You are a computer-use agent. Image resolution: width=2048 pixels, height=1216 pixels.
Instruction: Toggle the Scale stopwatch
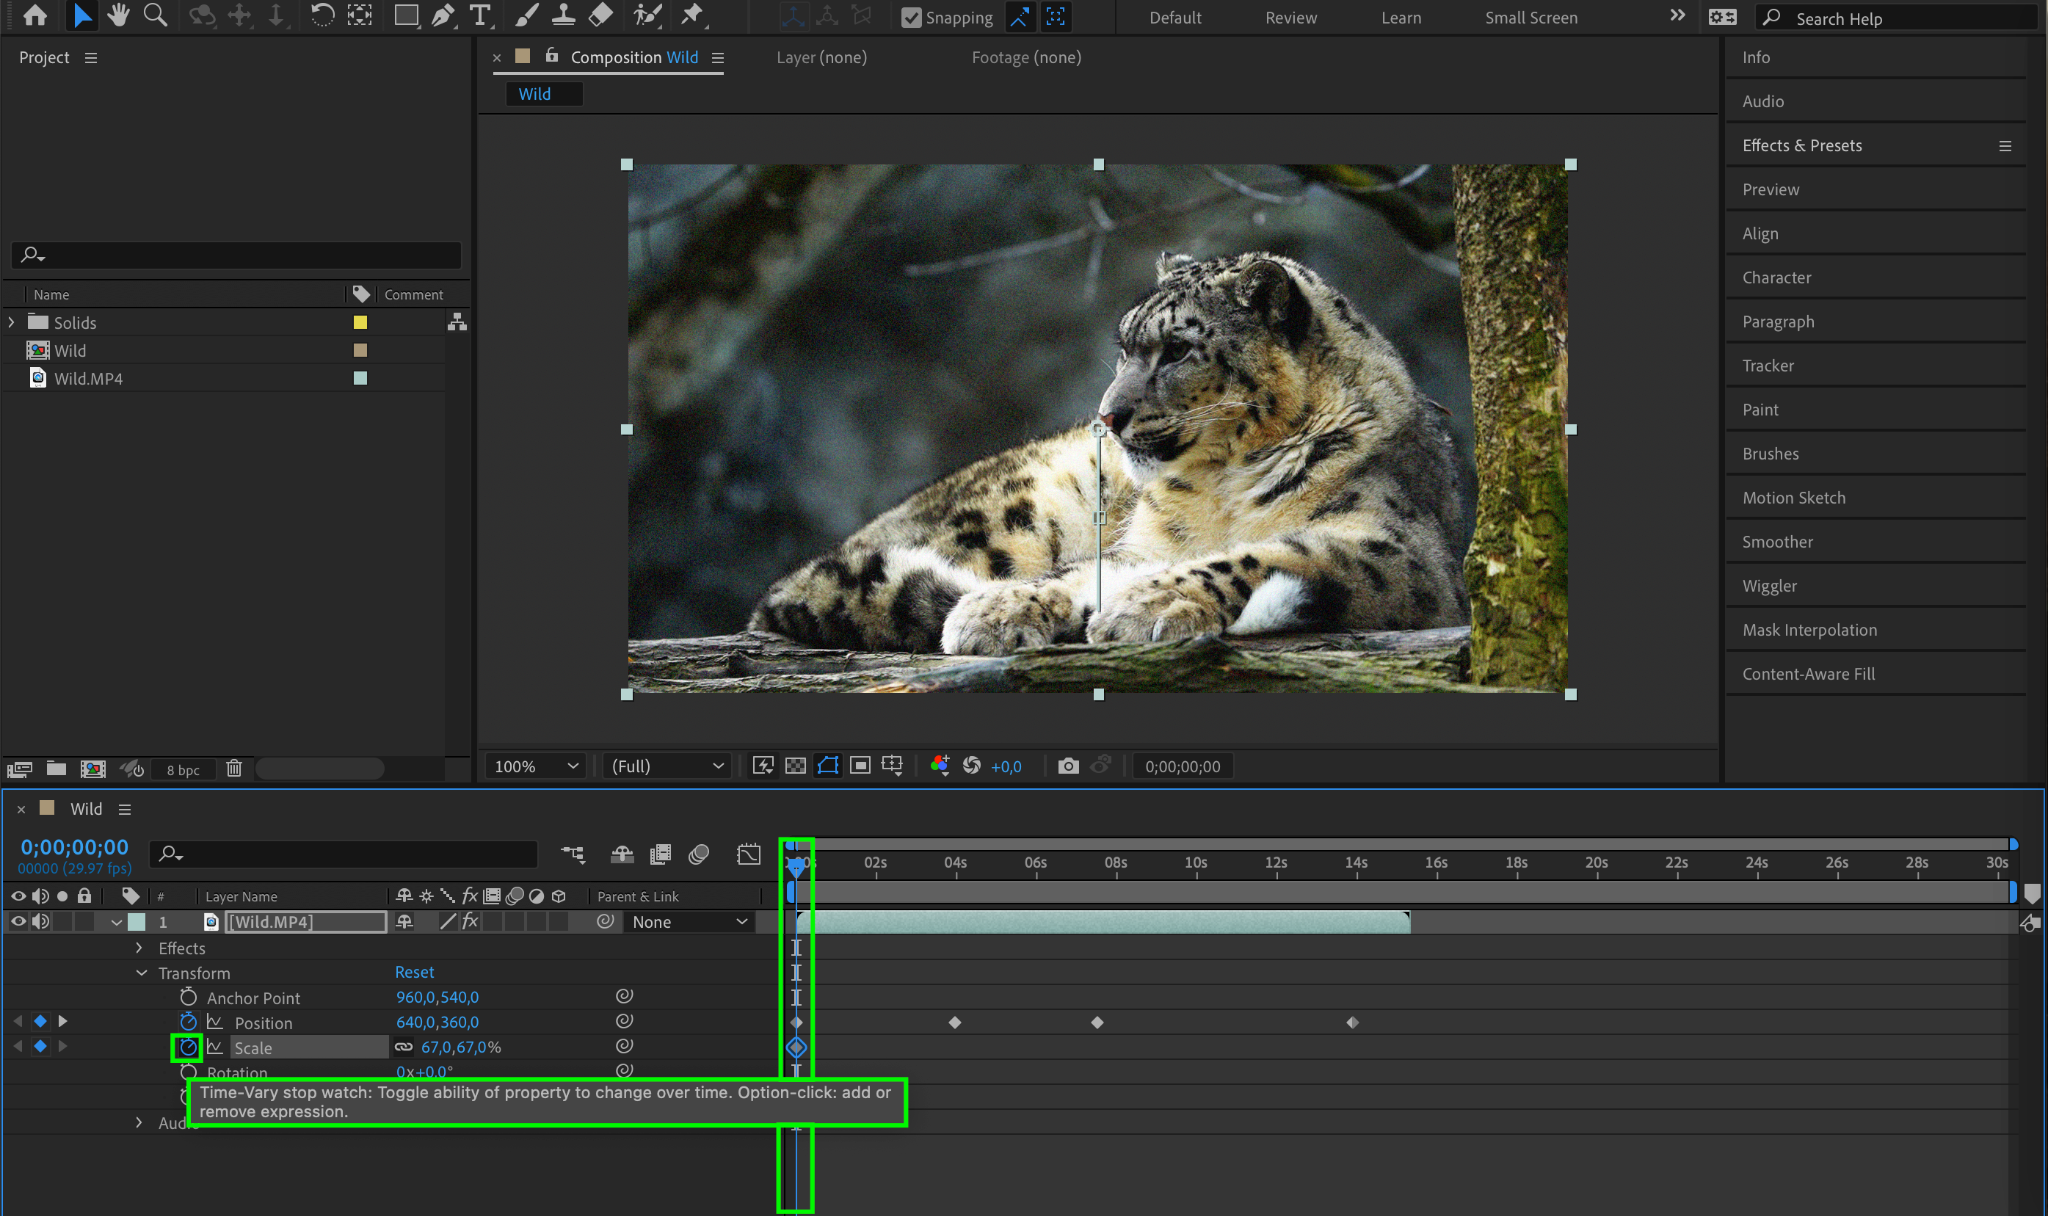pos(188,1047)
